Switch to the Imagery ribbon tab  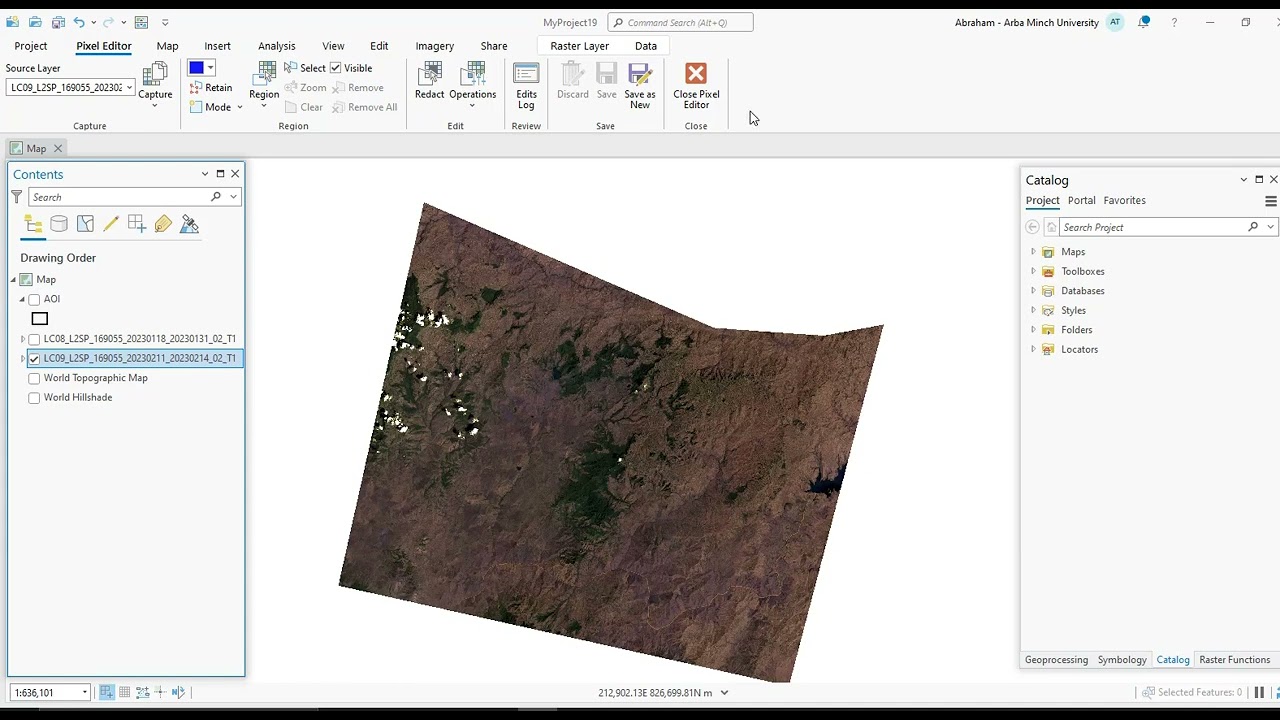[x=434, y=46]
